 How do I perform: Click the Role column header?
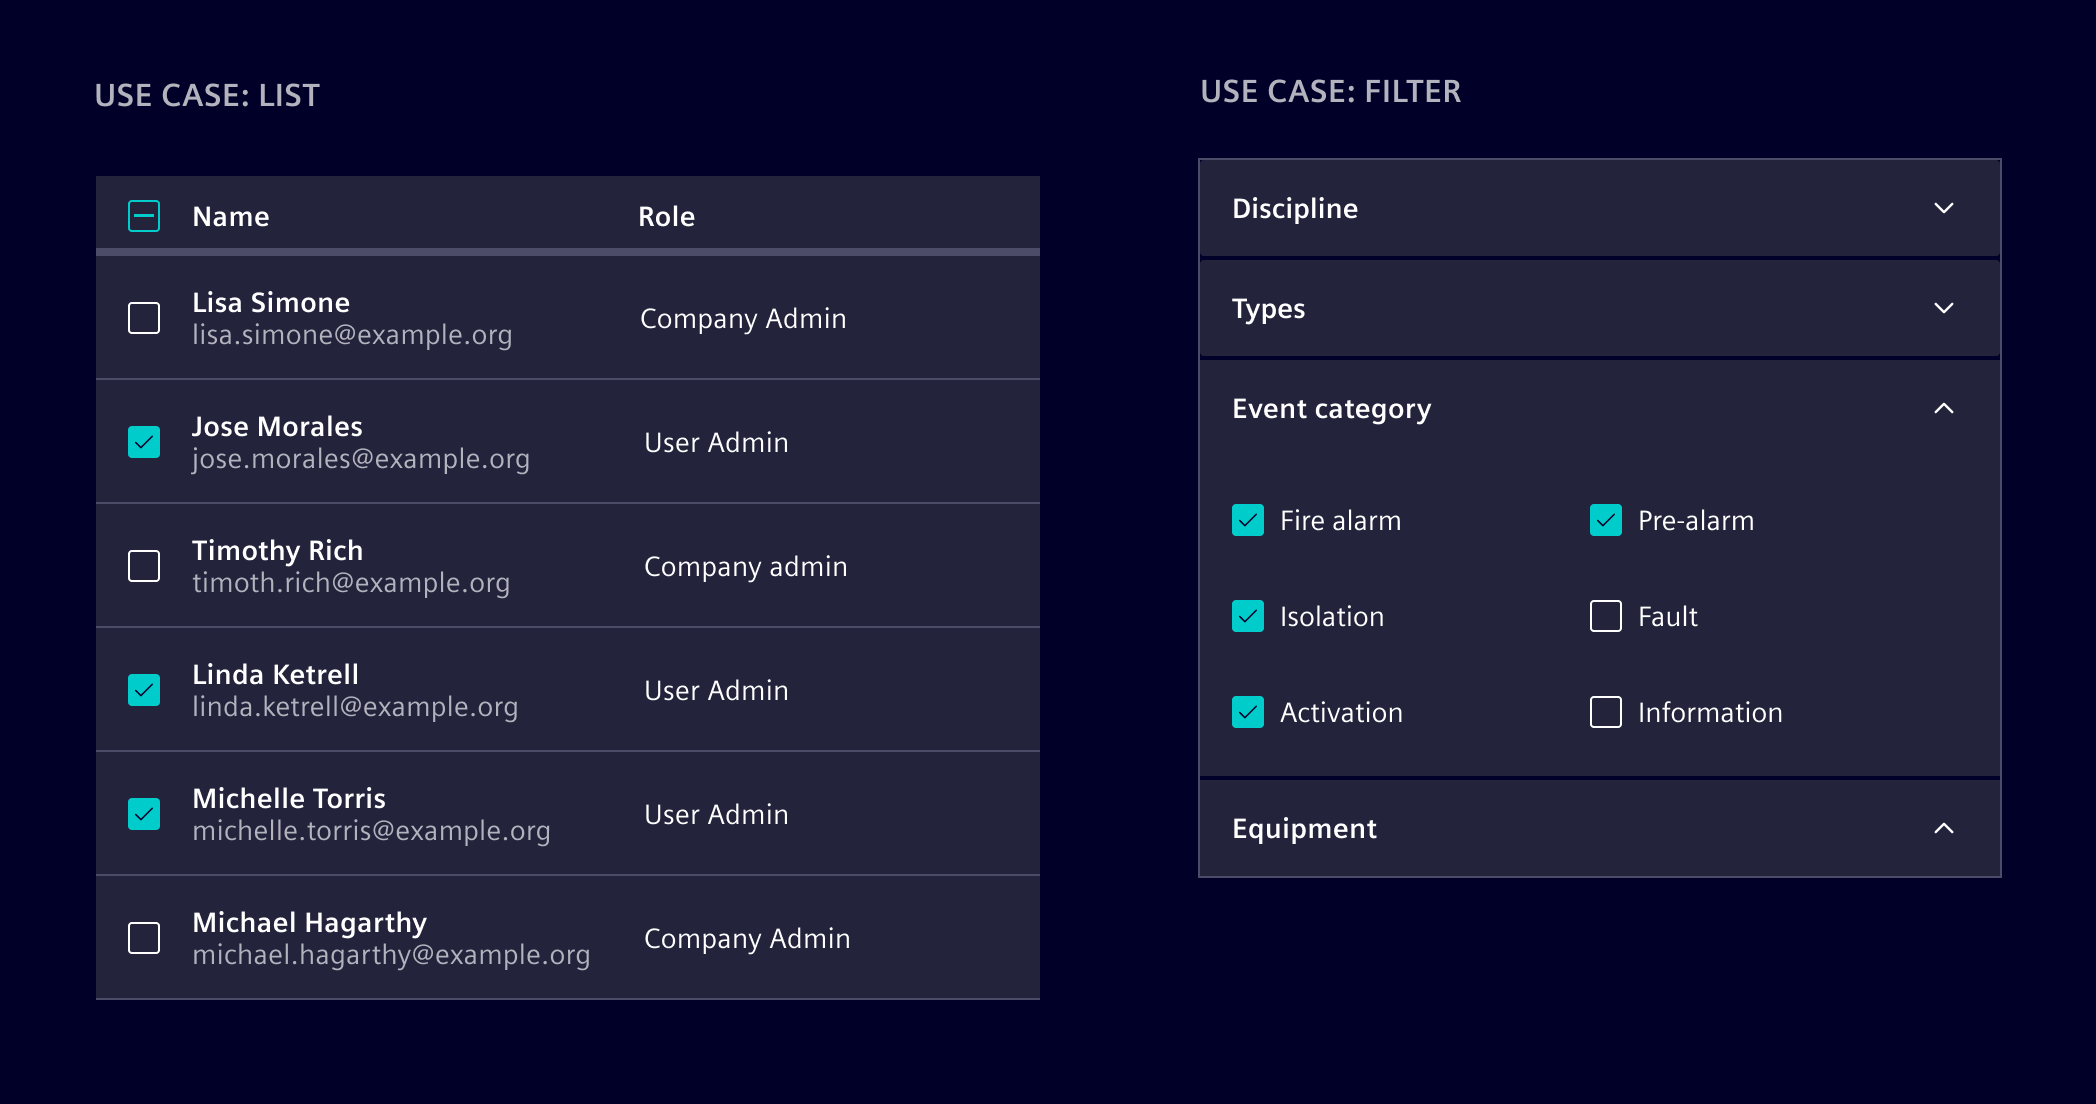[666, 216]
